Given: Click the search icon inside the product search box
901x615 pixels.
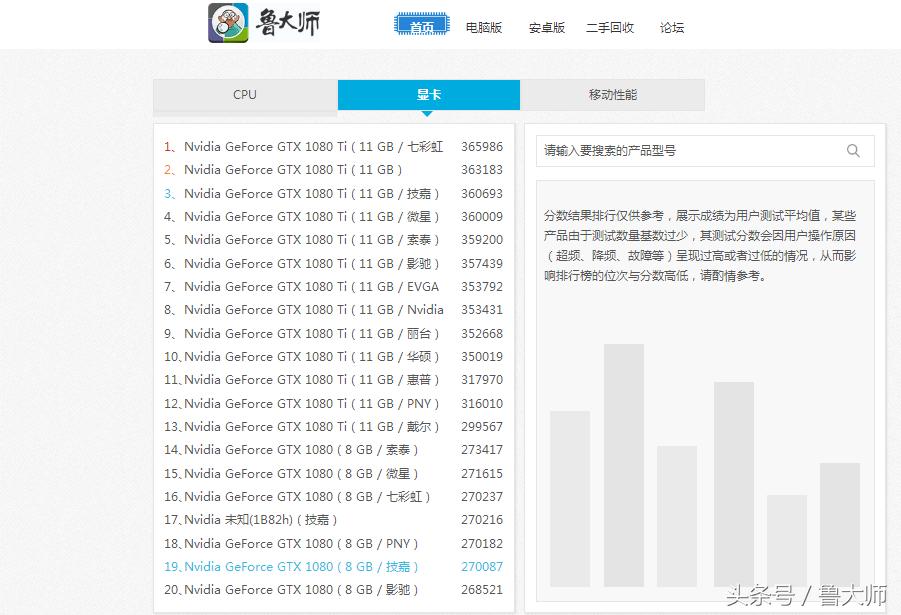Looking at the screenshot, I should 853,150.
